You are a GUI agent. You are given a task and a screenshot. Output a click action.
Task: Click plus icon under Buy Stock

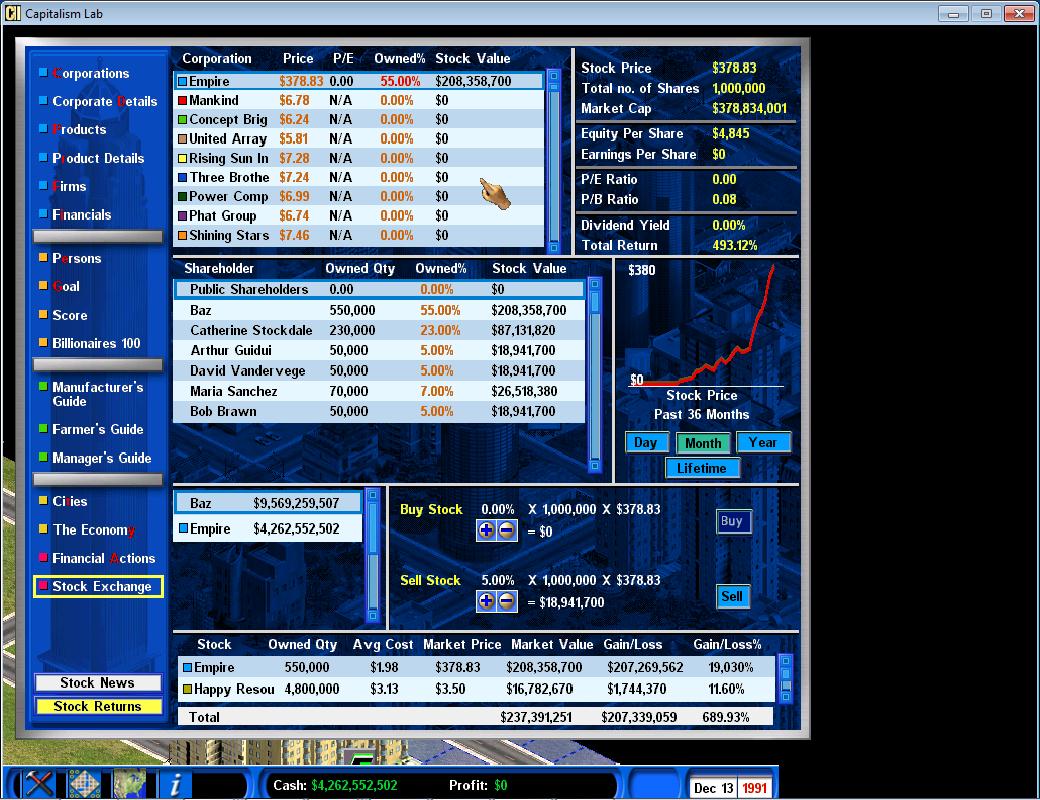point(486,530)
